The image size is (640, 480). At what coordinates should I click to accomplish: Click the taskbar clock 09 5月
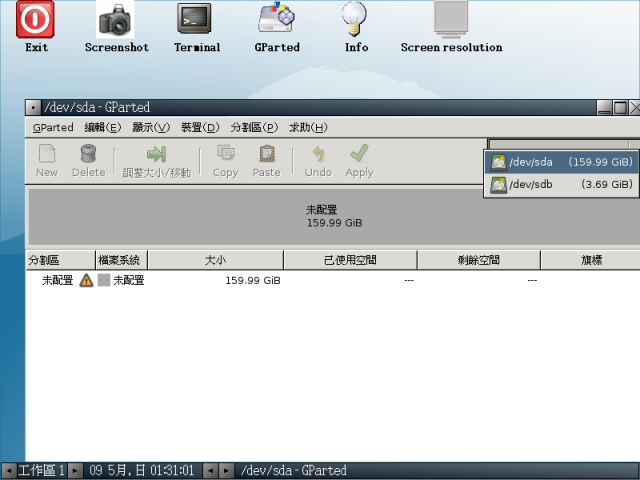click(141, 471)
